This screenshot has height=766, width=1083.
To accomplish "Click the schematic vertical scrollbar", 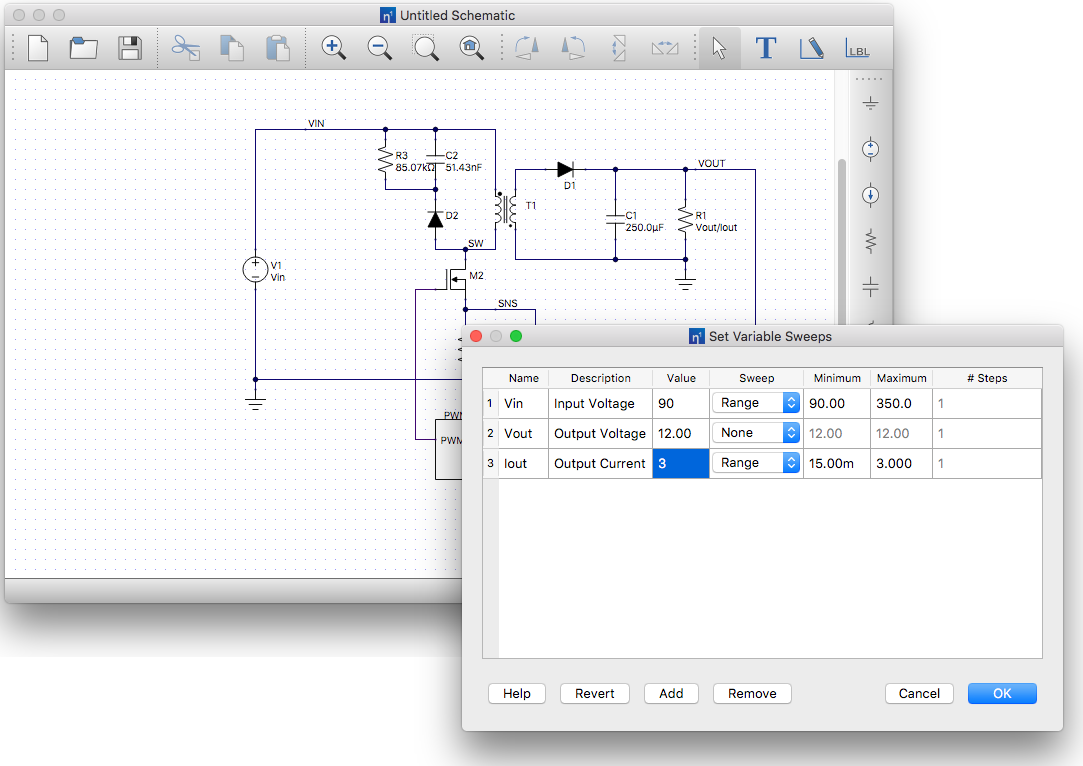I will pyautogui.click(x=841, y=242).
